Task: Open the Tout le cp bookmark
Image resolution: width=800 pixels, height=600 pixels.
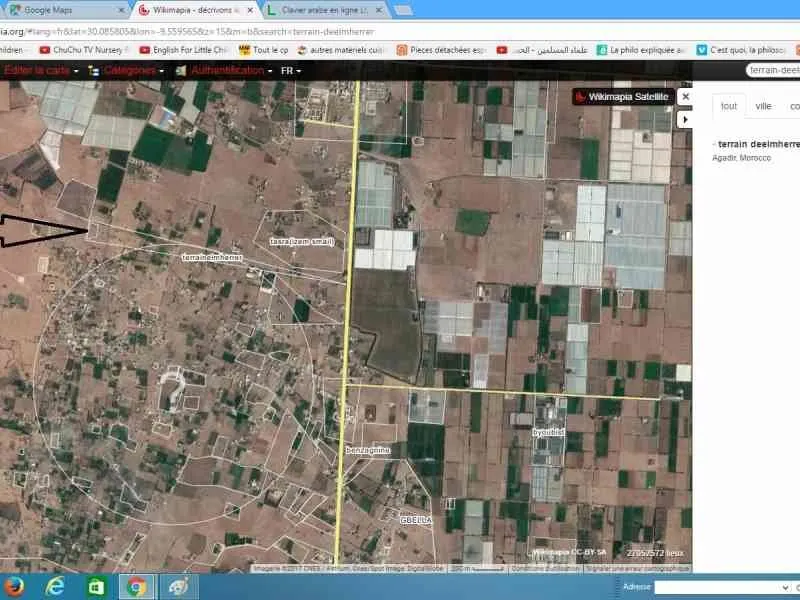Action: tap(263, 50)
